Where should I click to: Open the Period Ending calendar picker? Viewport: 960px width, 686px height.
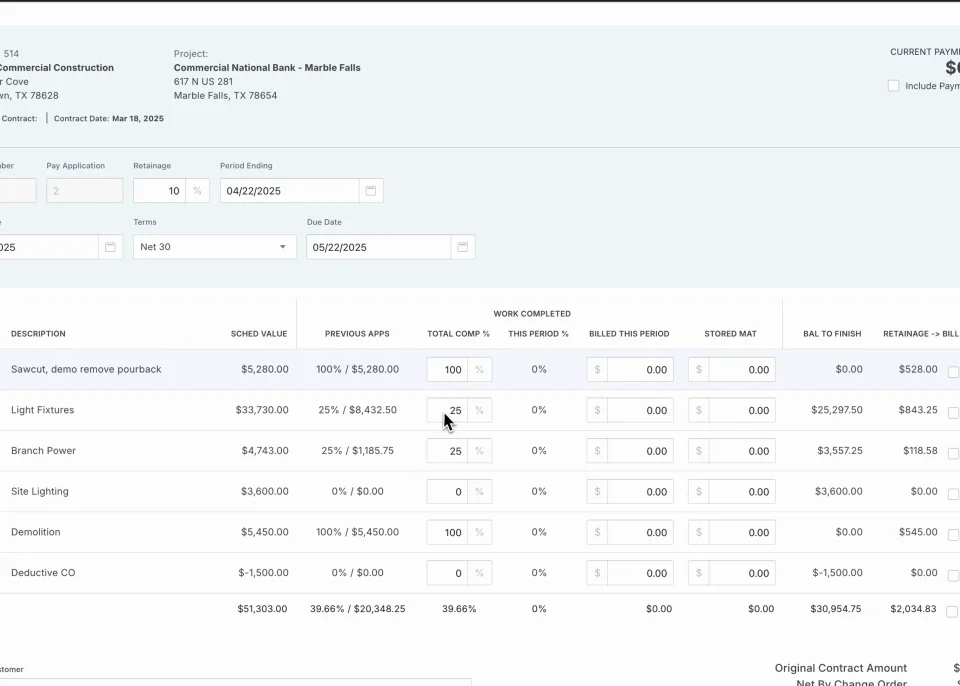[370, 191]
